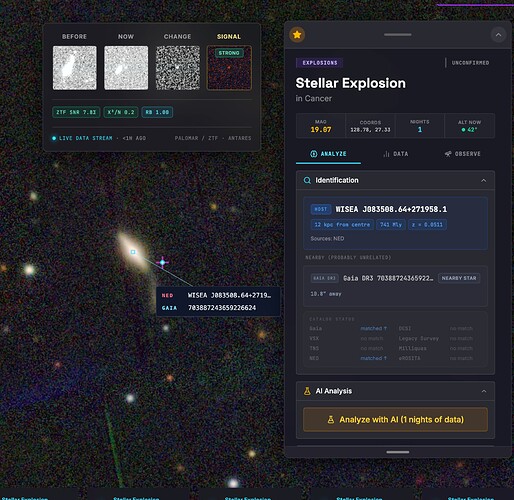Click the Nearby Star badge
This screenshot has height=500, width=514.
point(459,278)
